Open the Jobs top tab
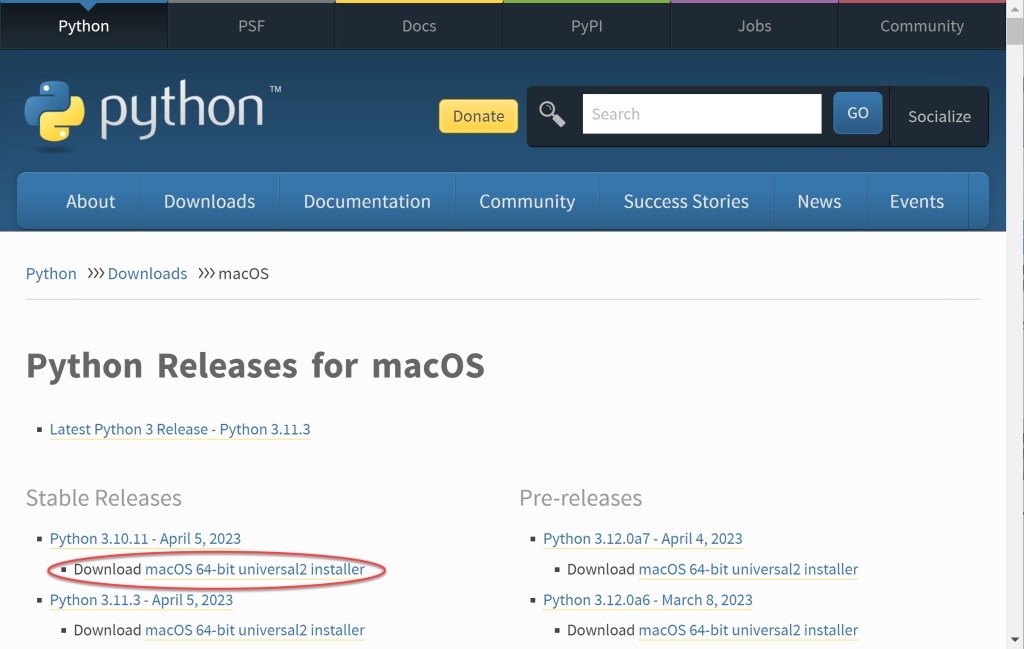Viewport: 1024px width, 649px height. point(754,26)
